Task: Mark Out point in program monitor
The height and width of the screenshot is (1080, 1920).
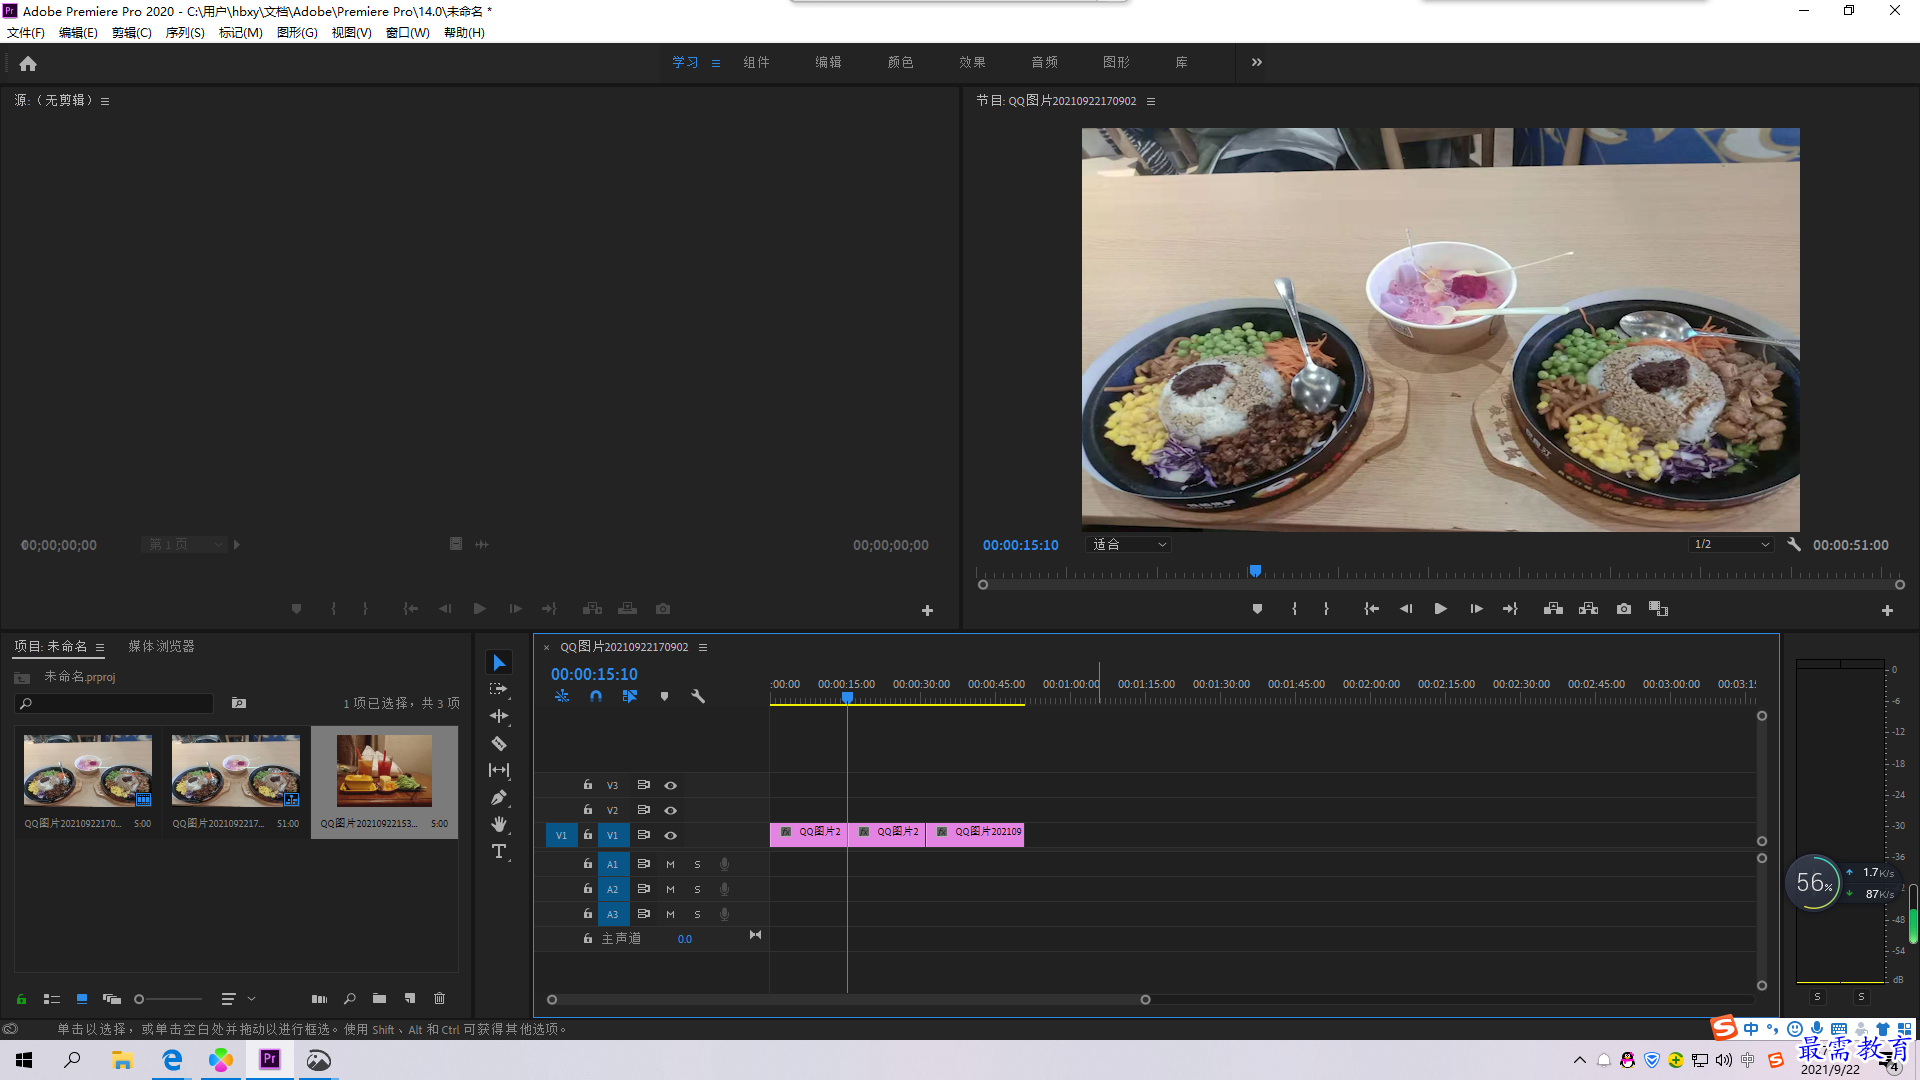Action: (x=1326, y=609)
